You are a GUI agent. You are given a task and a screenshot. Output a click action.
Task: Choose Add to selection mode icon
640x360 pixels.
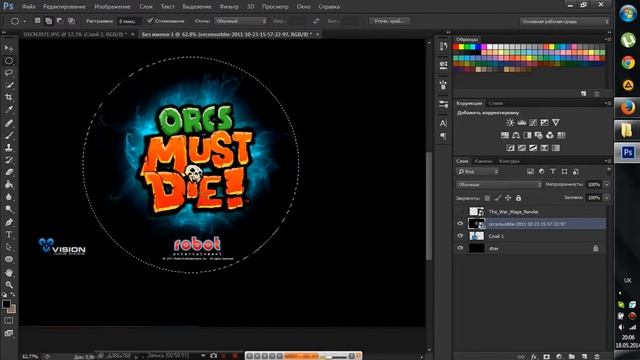tap(49, 21)
